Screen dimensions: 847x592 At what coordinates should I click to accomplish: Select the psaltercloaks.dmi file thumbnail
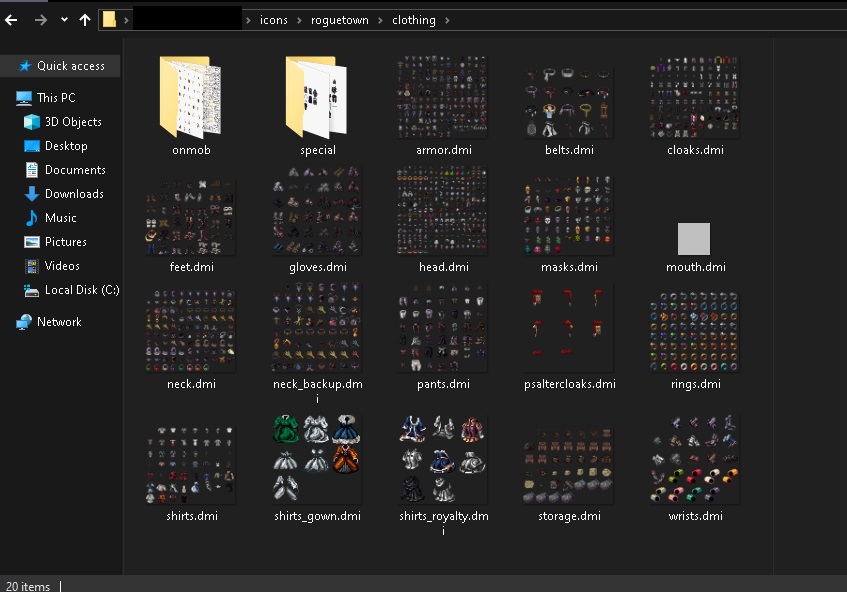pyautogui.click(x=568, y=327)
